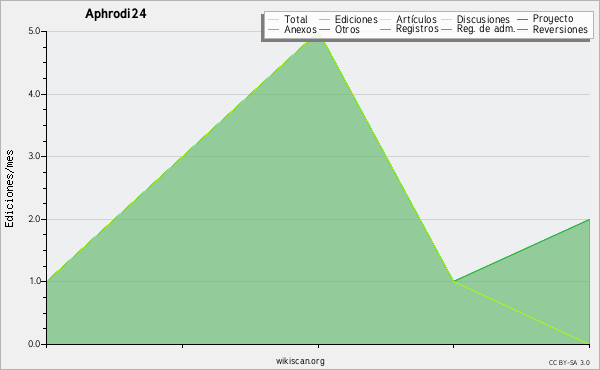Click the Registros legend color line
This screenshot has width=600, height=370.
pyautogui.click(x=385, y=29)
